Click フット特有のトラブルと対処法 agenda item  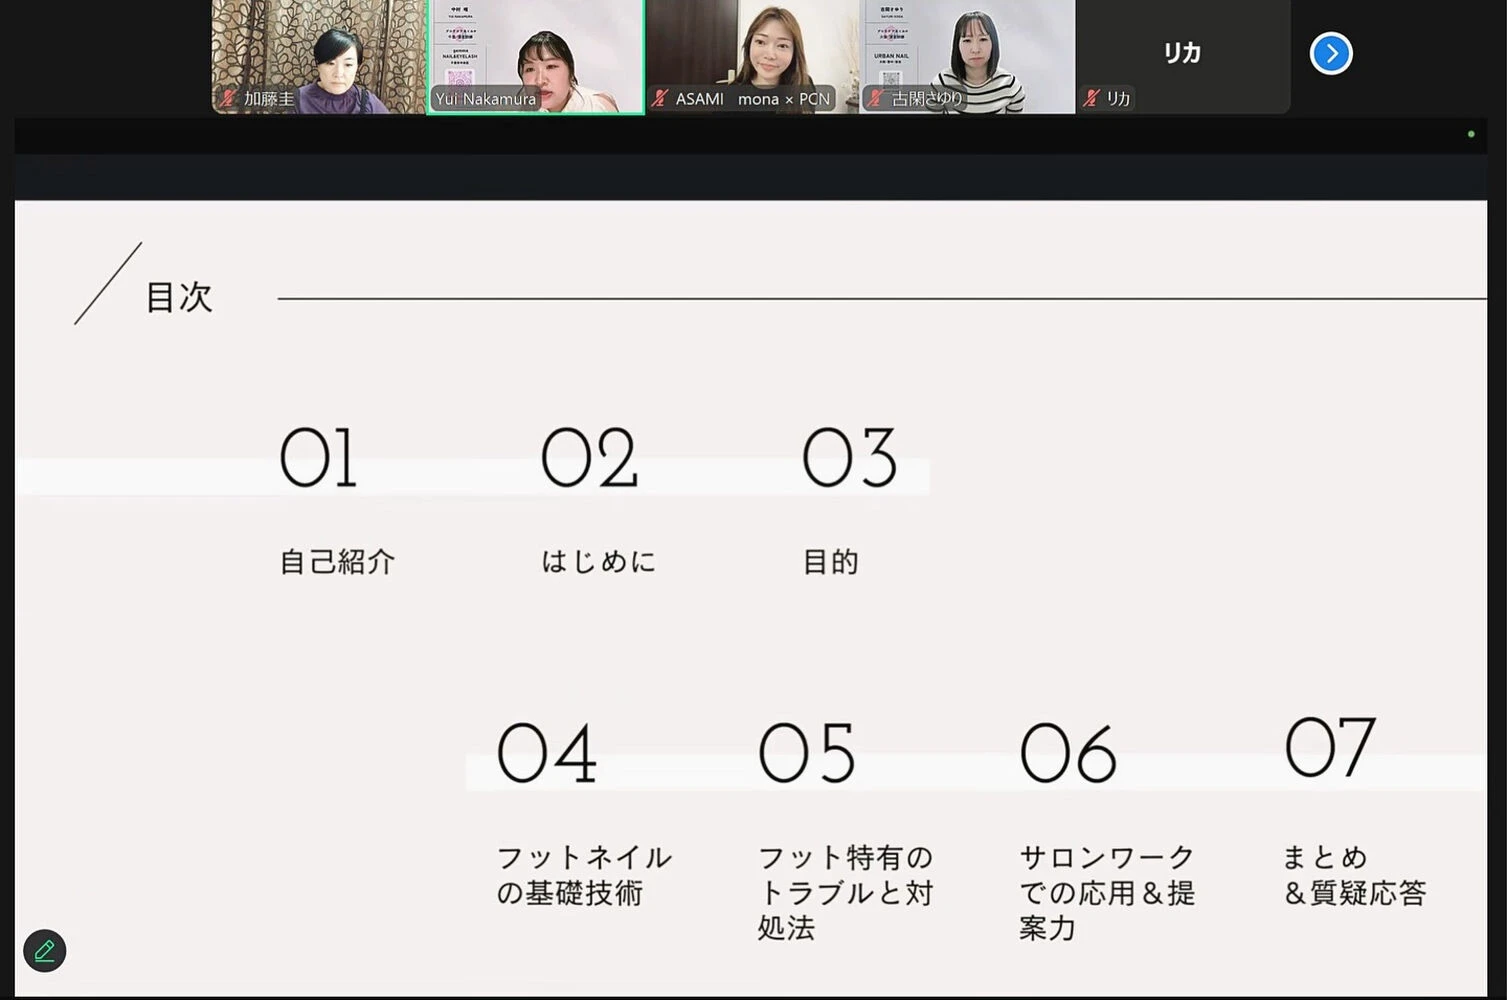(x=846, y=892)
